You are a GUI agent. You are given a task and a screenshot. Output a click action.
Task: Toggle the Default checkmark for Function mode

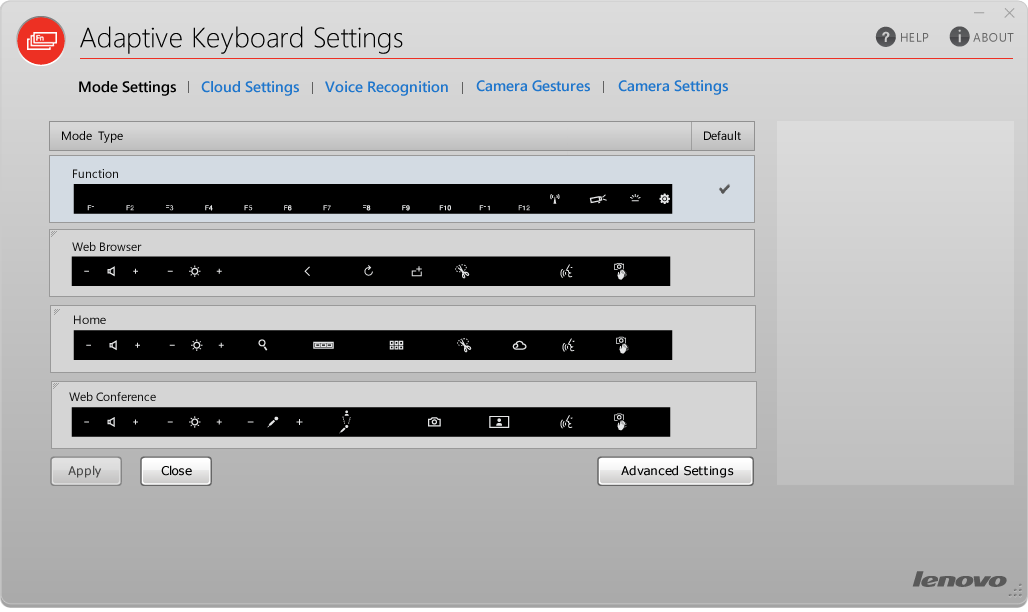point(724,189)
